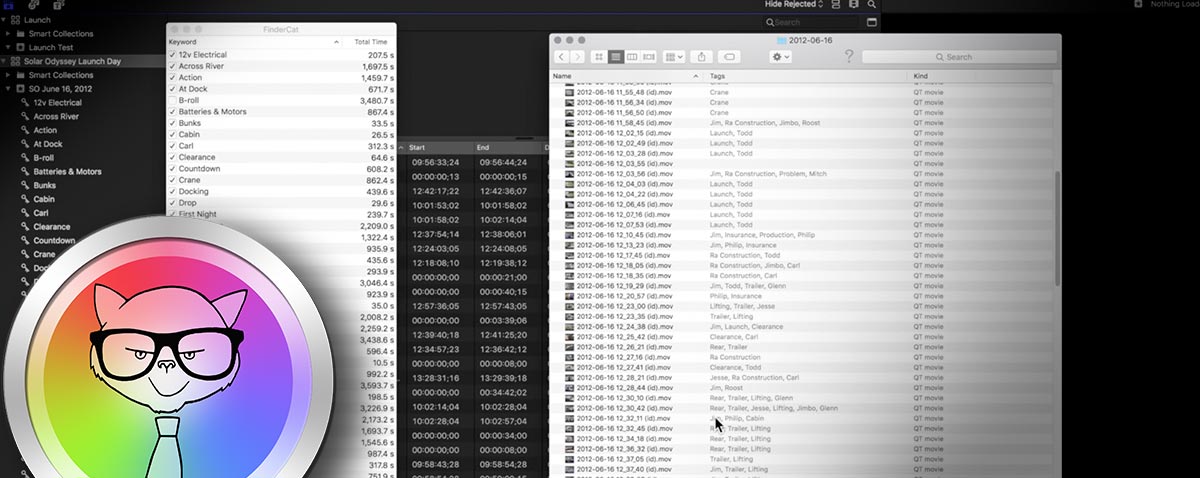Uncheck the Crane keyword checkbox
The width and height of the screenshot is (1200, 478).
(x=173, y=180)
